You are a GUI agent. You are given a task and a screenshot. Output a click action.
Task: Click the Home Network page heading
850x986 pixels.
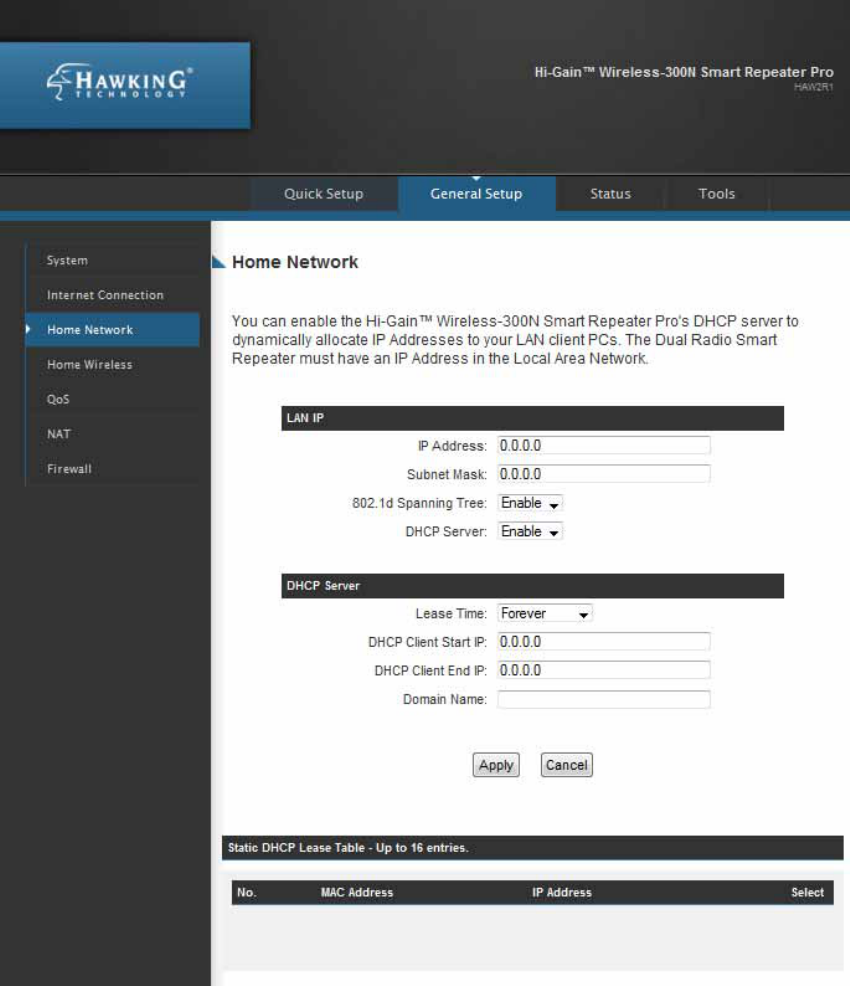(295, 262)
